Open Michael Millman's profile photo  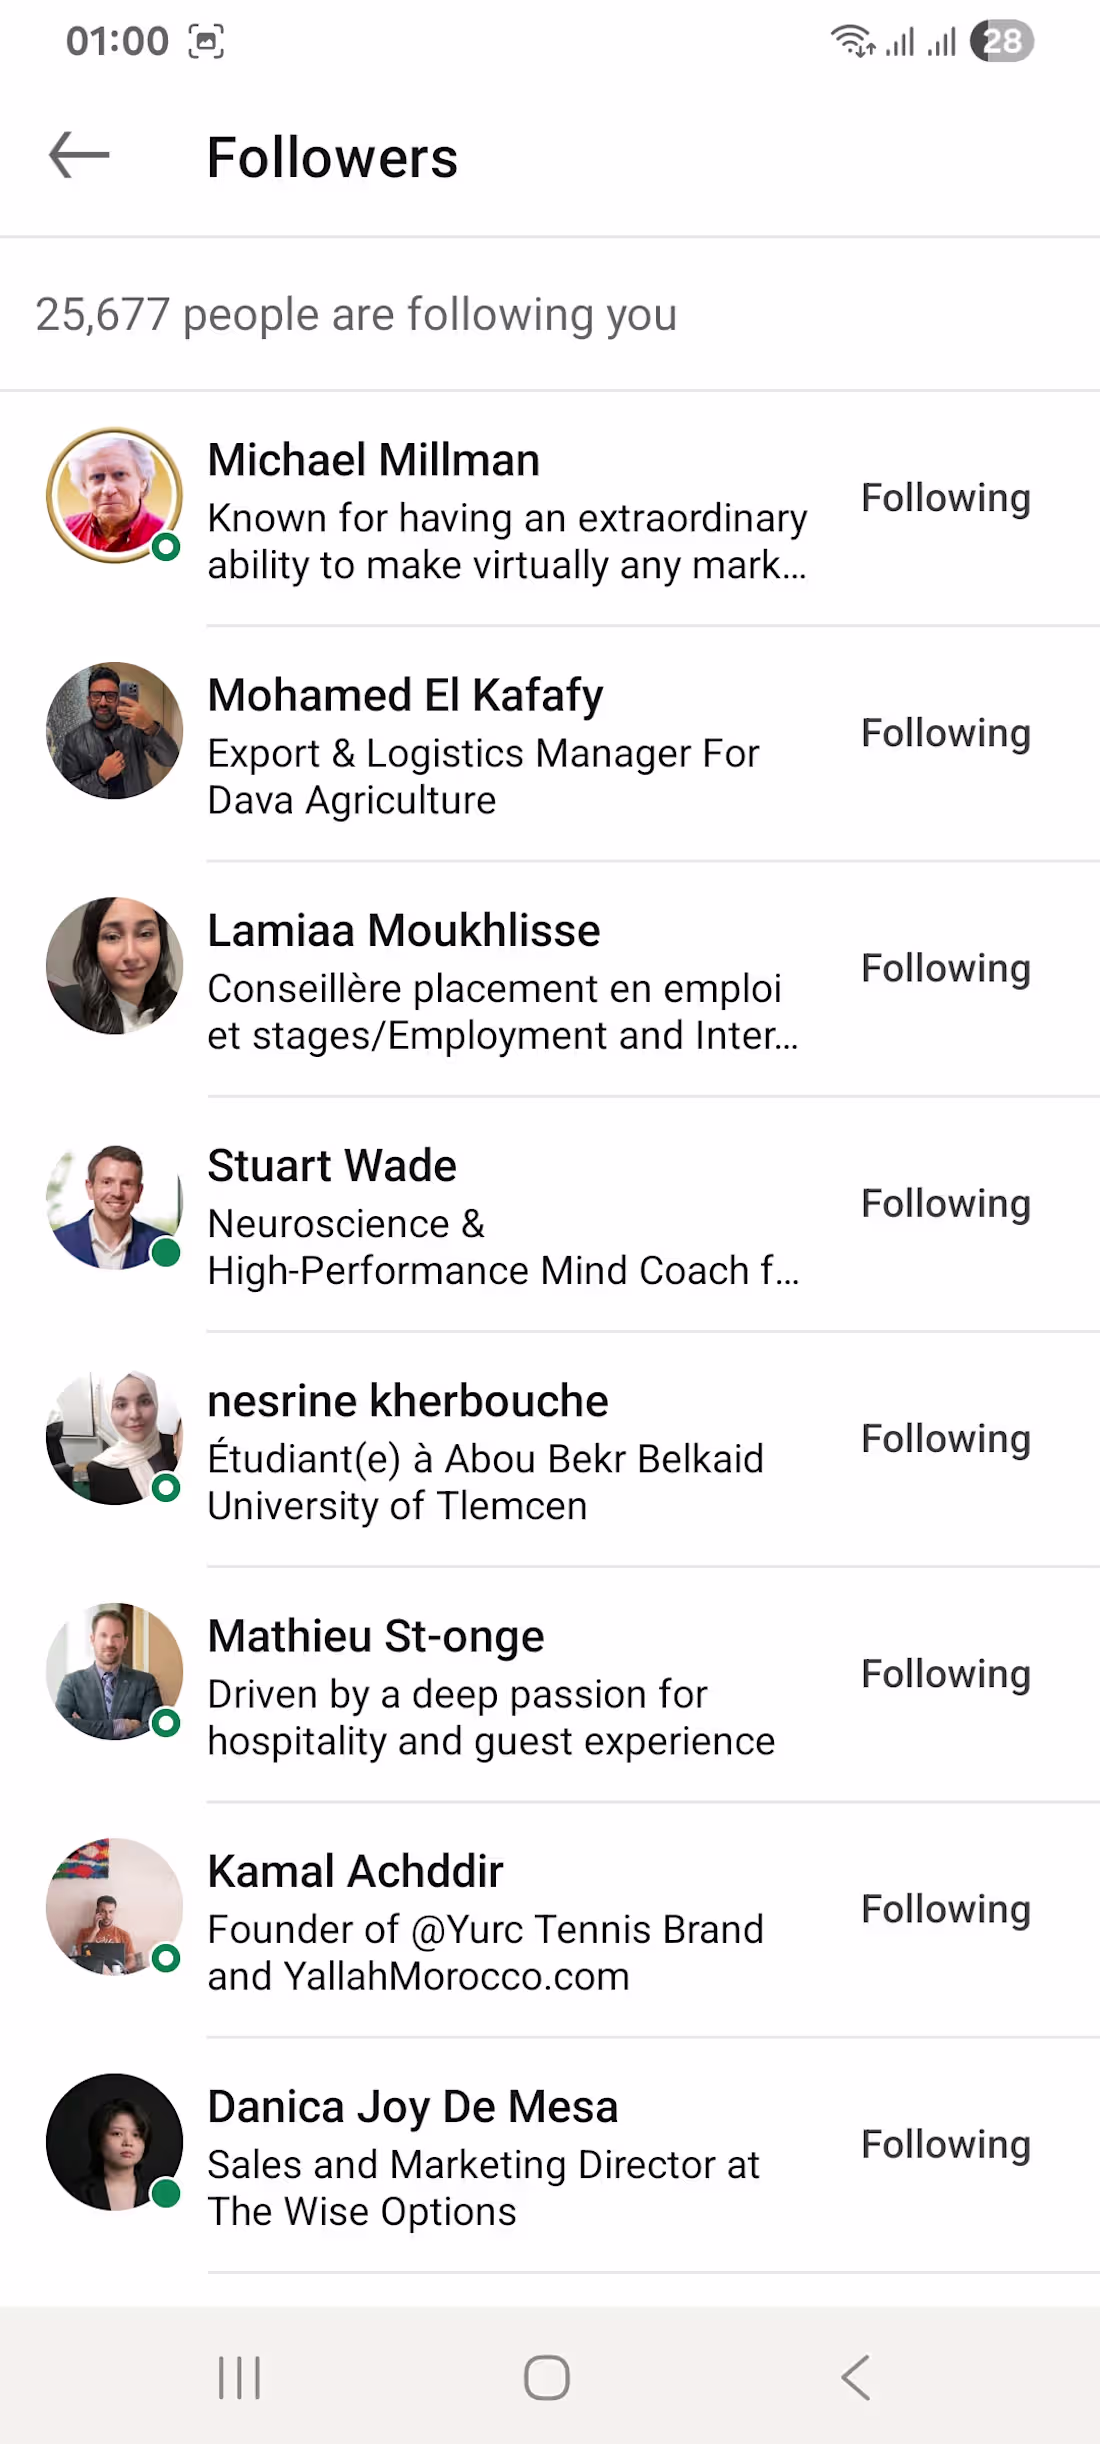click(115, 496)
